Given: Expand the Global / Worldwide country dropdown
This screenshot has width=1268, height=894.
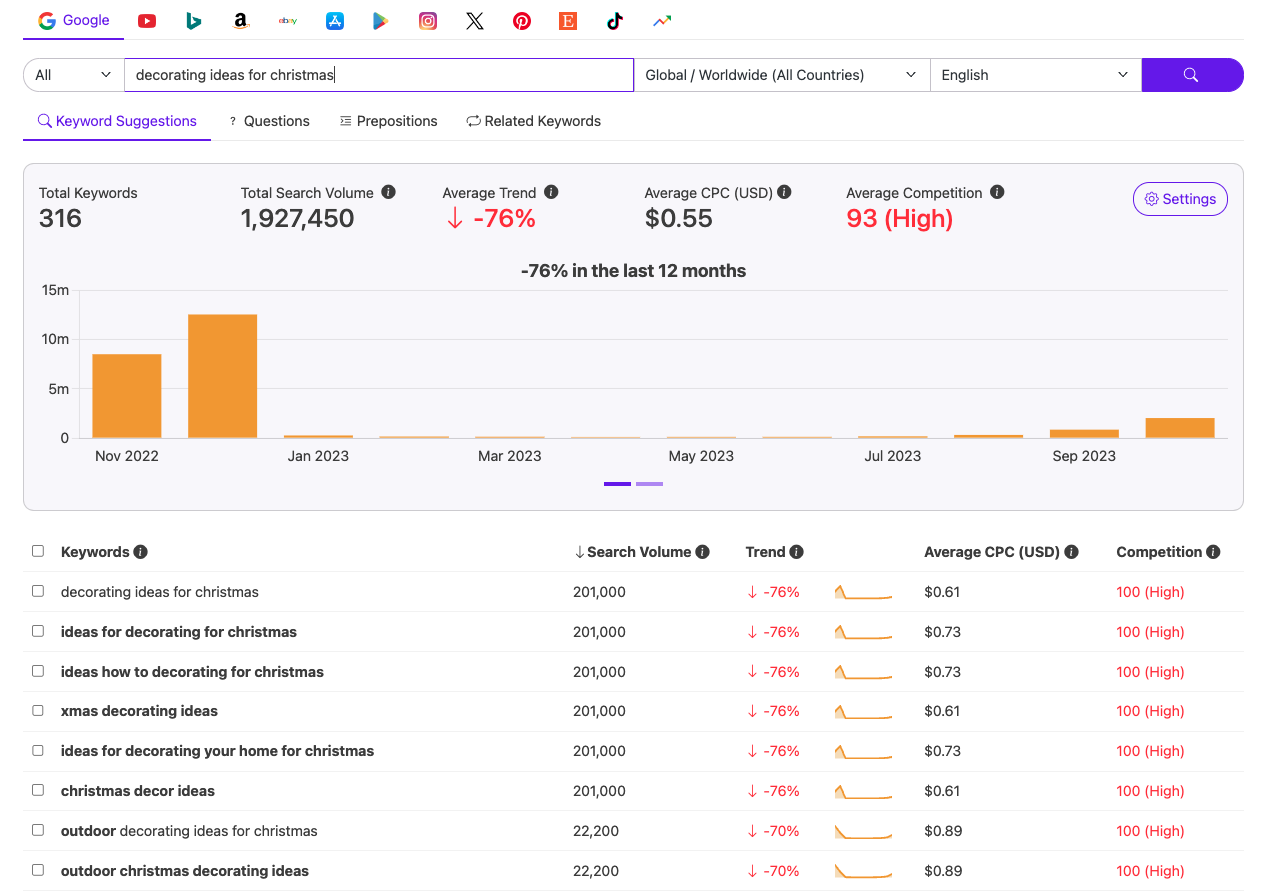Looking at the screenshot, I should 781,75.
